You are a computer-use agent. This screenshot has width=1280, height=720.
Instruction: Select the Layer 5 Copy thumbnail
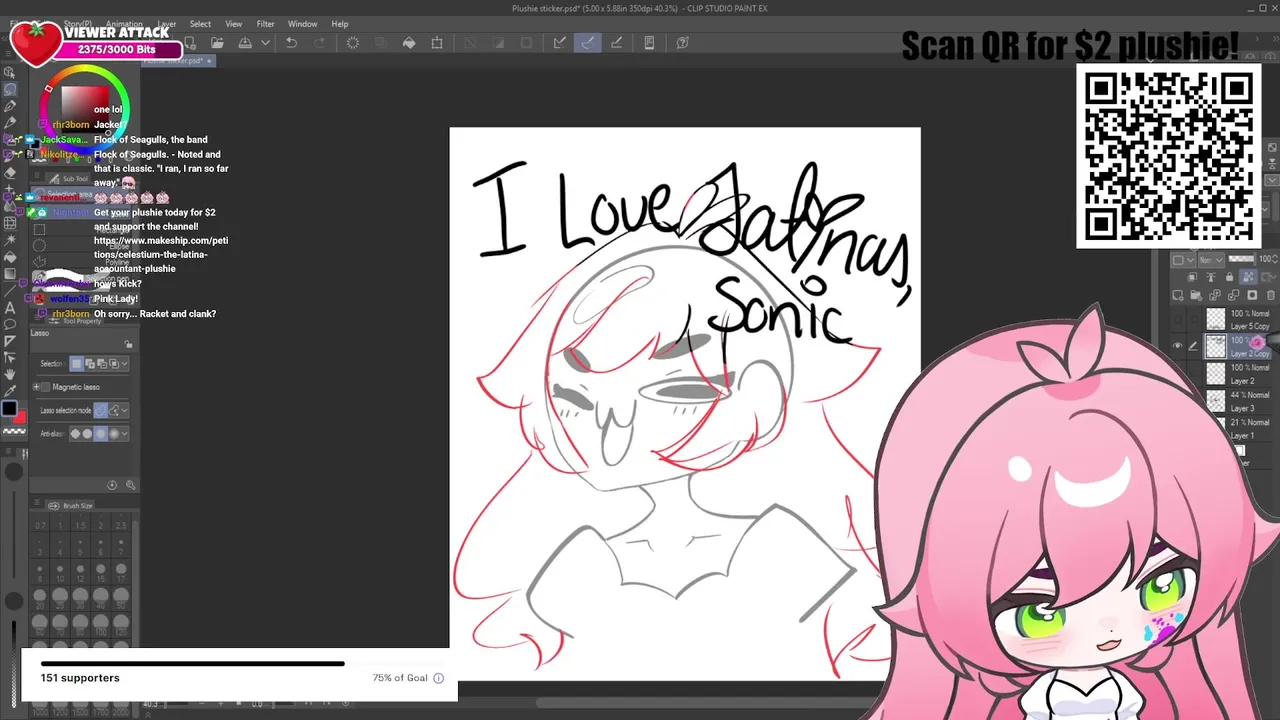(x=1216, y=319)
